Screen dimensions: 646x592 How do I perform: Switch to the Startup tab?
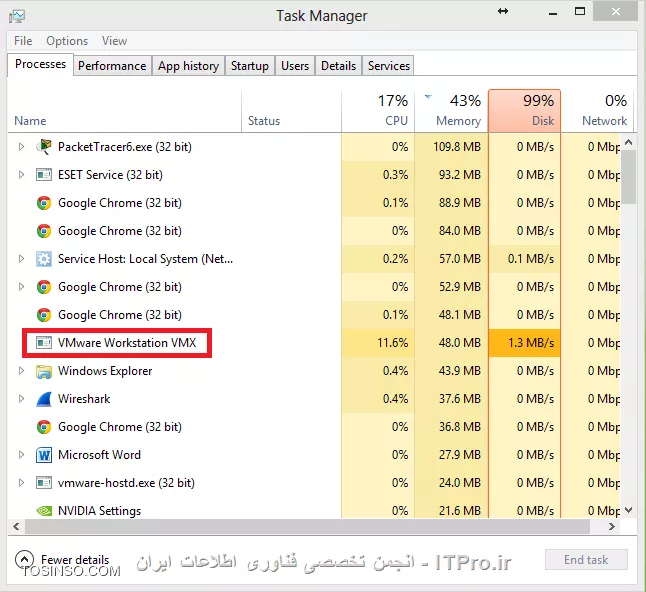point(250,66)
